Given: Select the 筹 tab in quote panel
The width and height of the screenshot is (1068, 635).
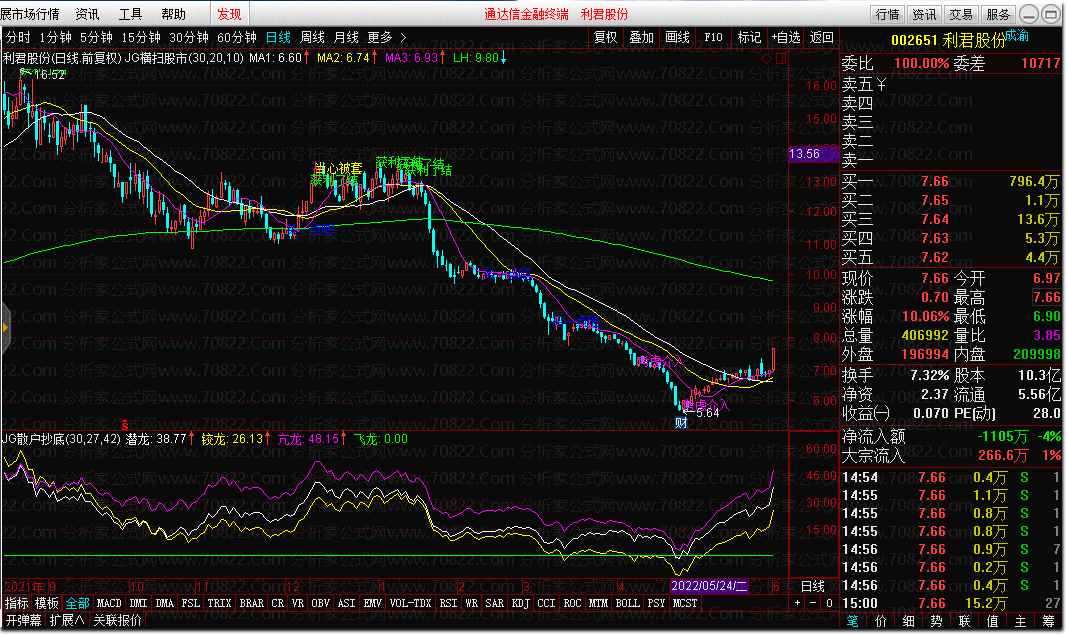Looking at the screenshot, I should (1048, 621).
